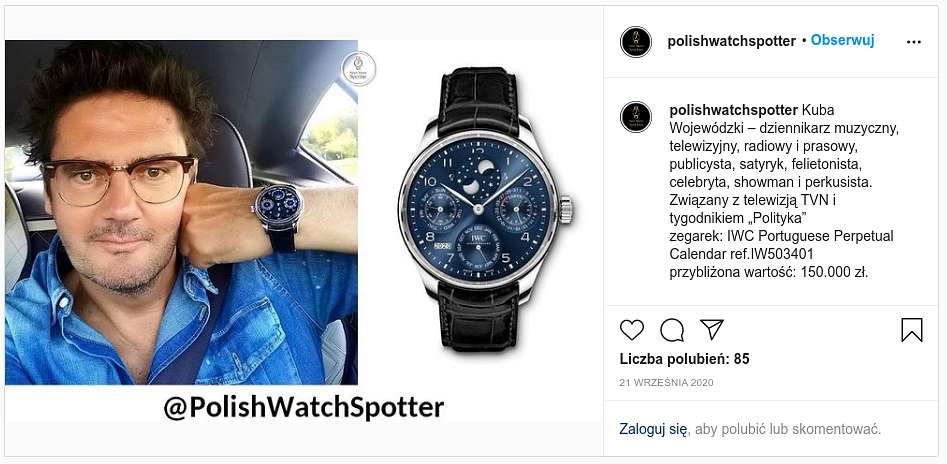Click Zaloguj się to log in
This screenshot has width=947, height=464.
(x=653, y=430)
